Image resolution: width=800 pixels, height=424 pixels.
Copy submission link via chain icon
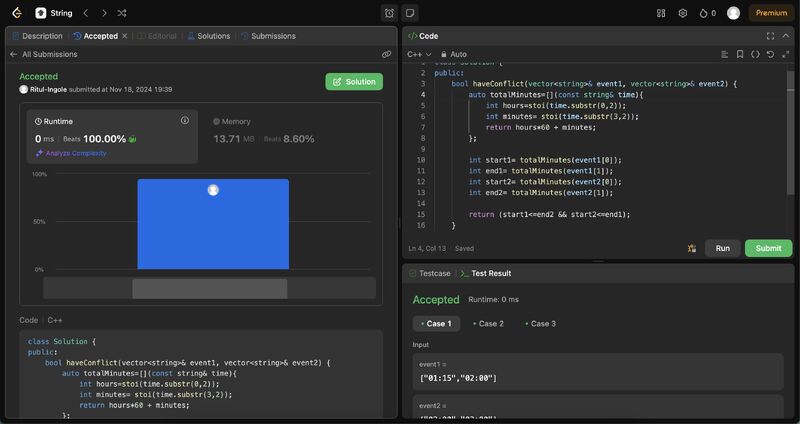(387, 54)
